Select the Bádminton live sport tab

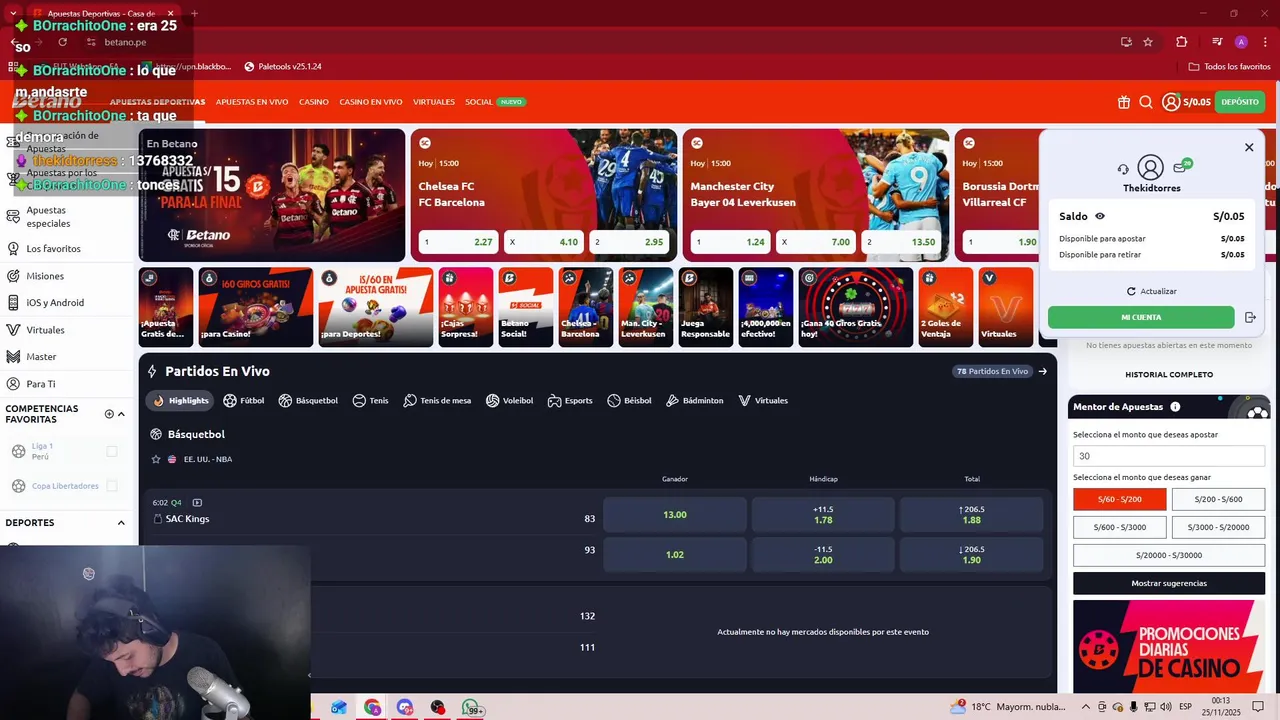[694, 400]
